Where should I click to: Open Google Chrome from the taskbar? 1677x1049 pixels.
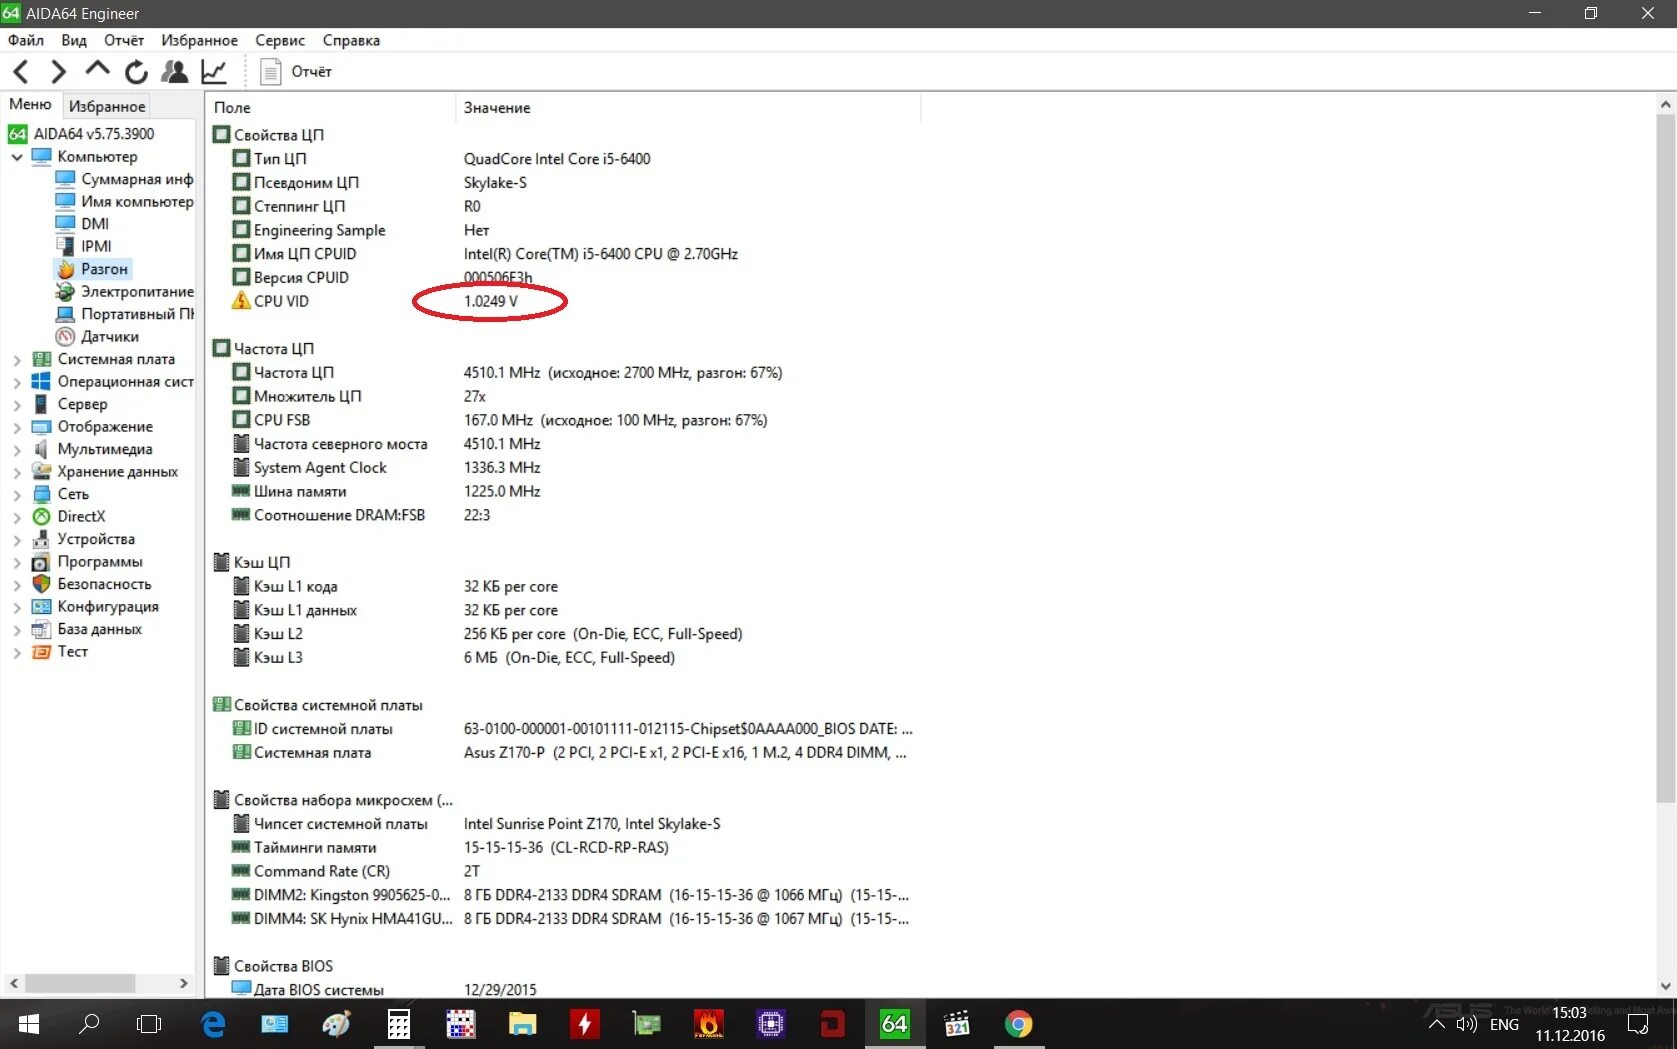(x=1018, y=1024)
